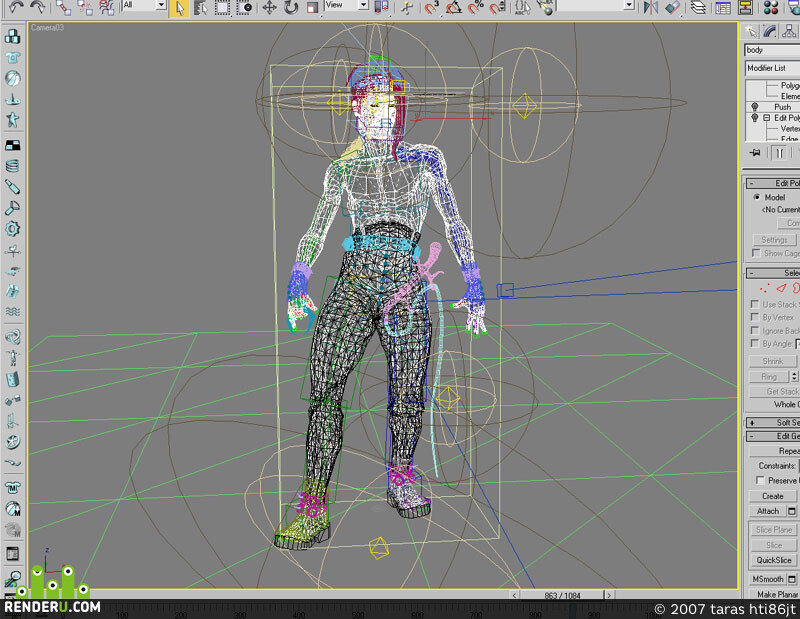Open the View reference coordinate dropdown
800x619 pixels.
(x=346, y=5)
